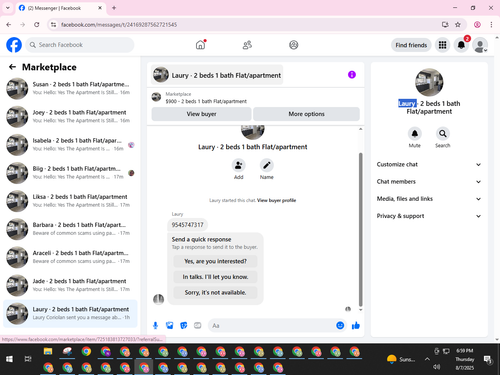Focus the Aa message input field
500x375 pixels.
coord(273,326)
